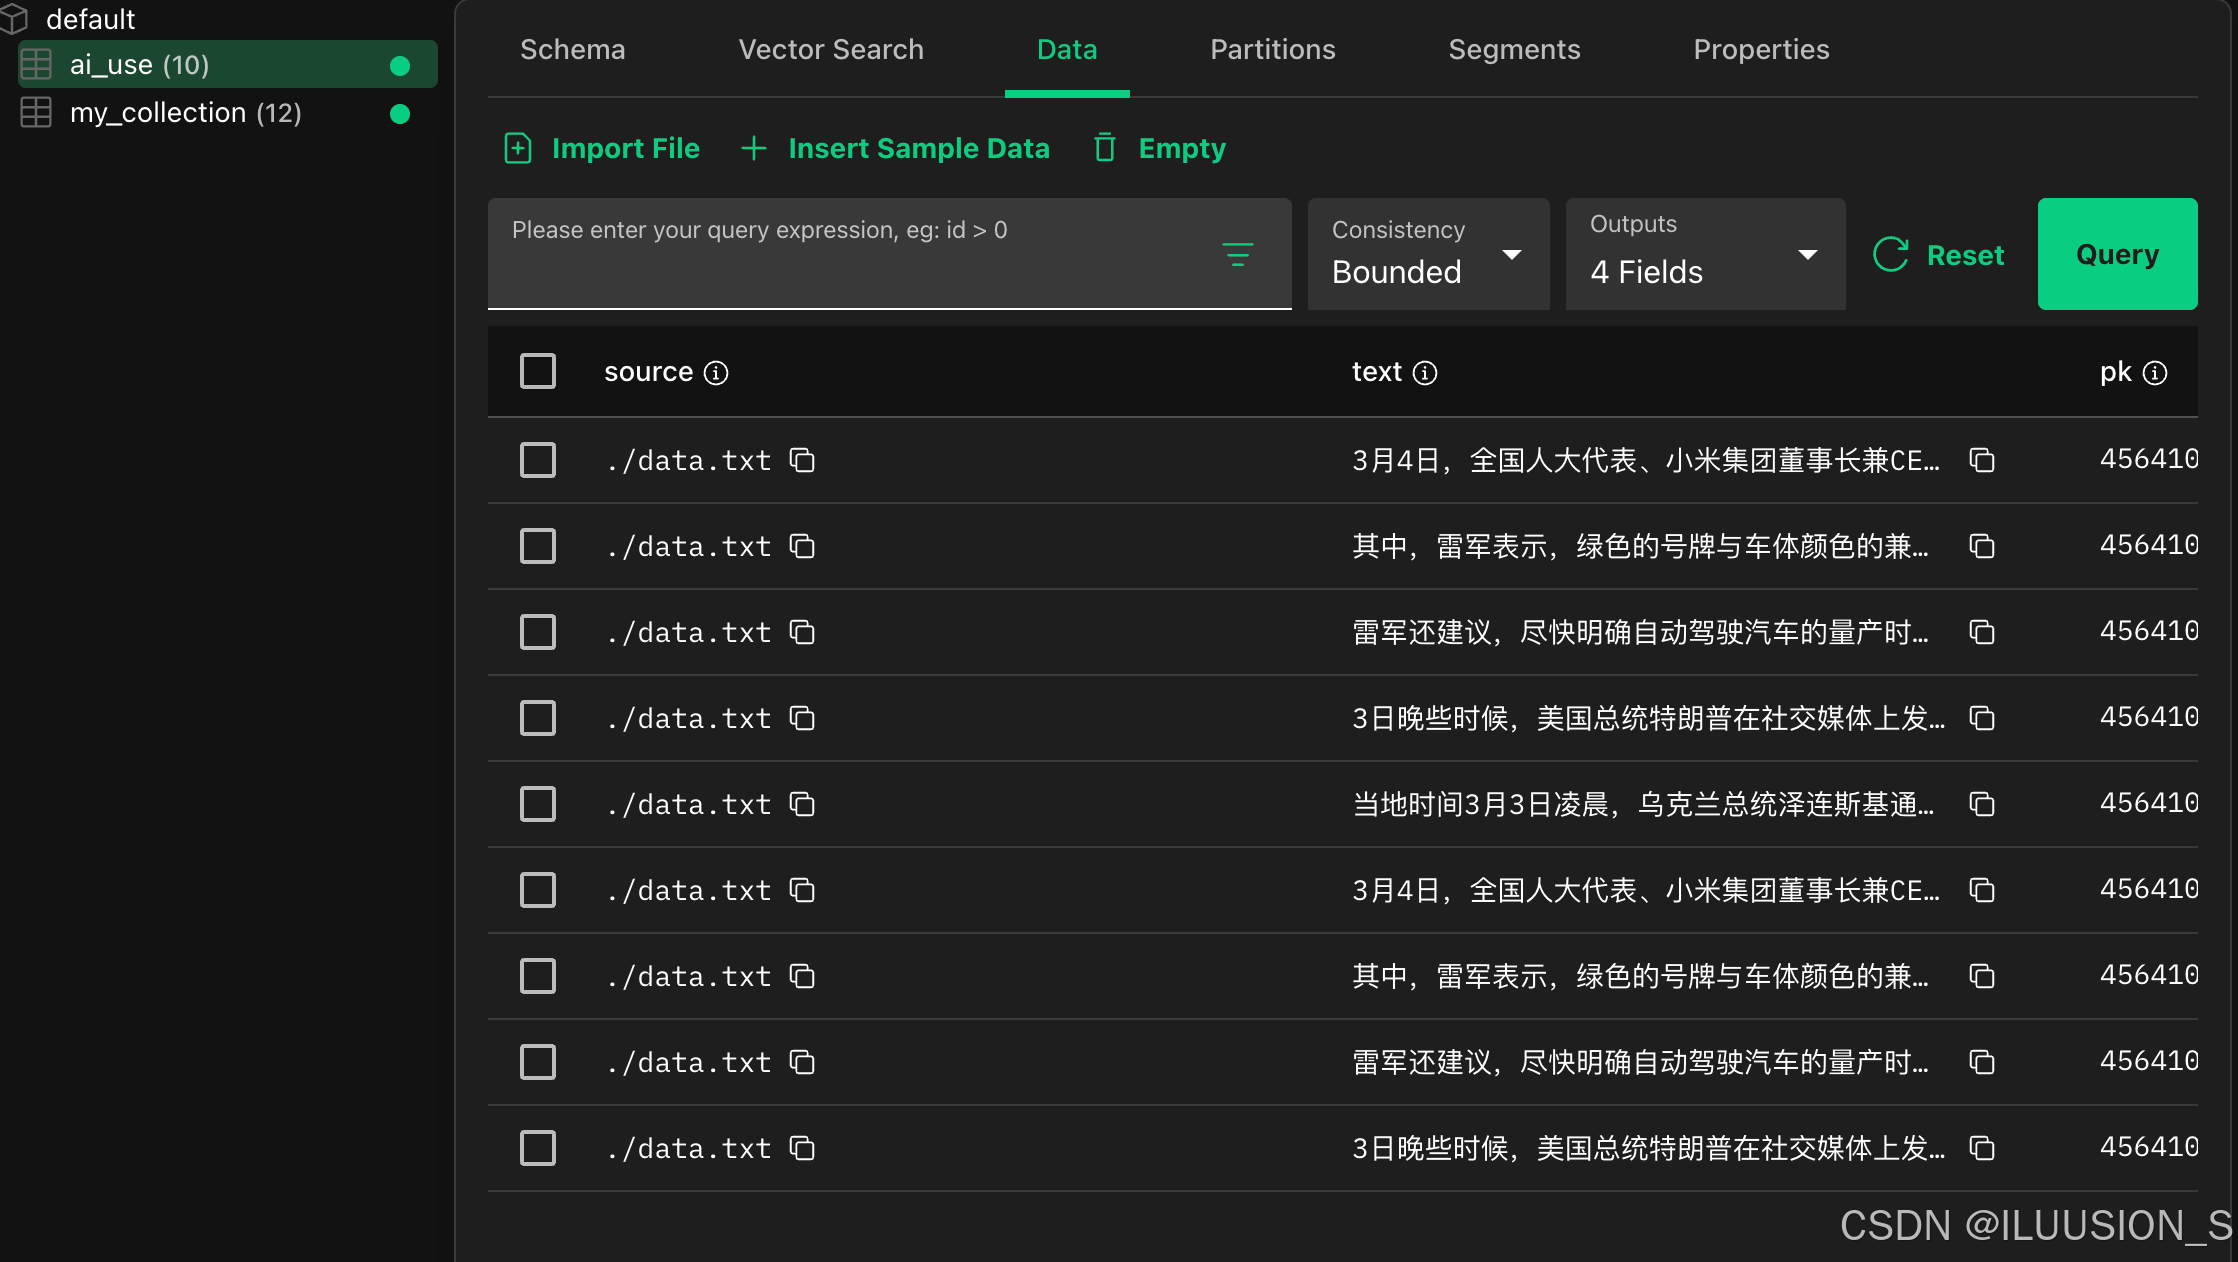
Task: Focus the query expression input field
Action: coord(850,252)
